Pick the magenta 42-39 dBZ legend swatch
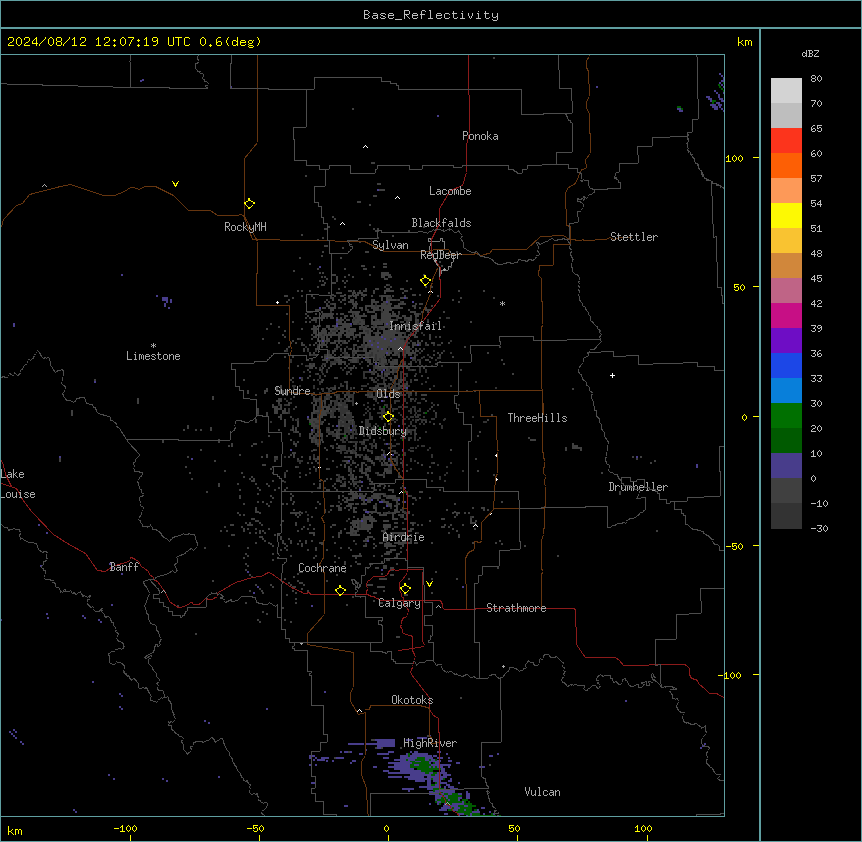Screen dimensions: 862x842 [x=786, y=315]
